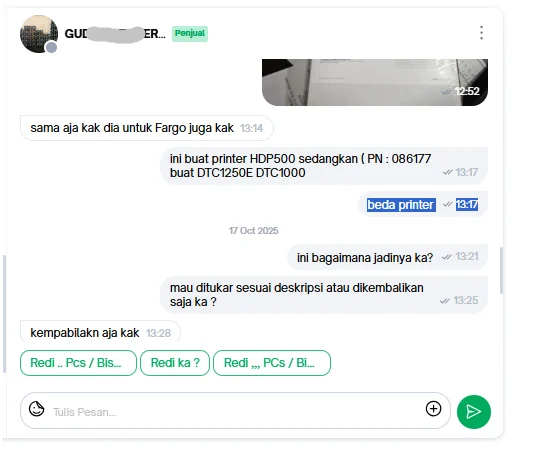Click the 'Tulis Pesan...' message field
This screenshot has width=535, height=463.
pos(235,411)
